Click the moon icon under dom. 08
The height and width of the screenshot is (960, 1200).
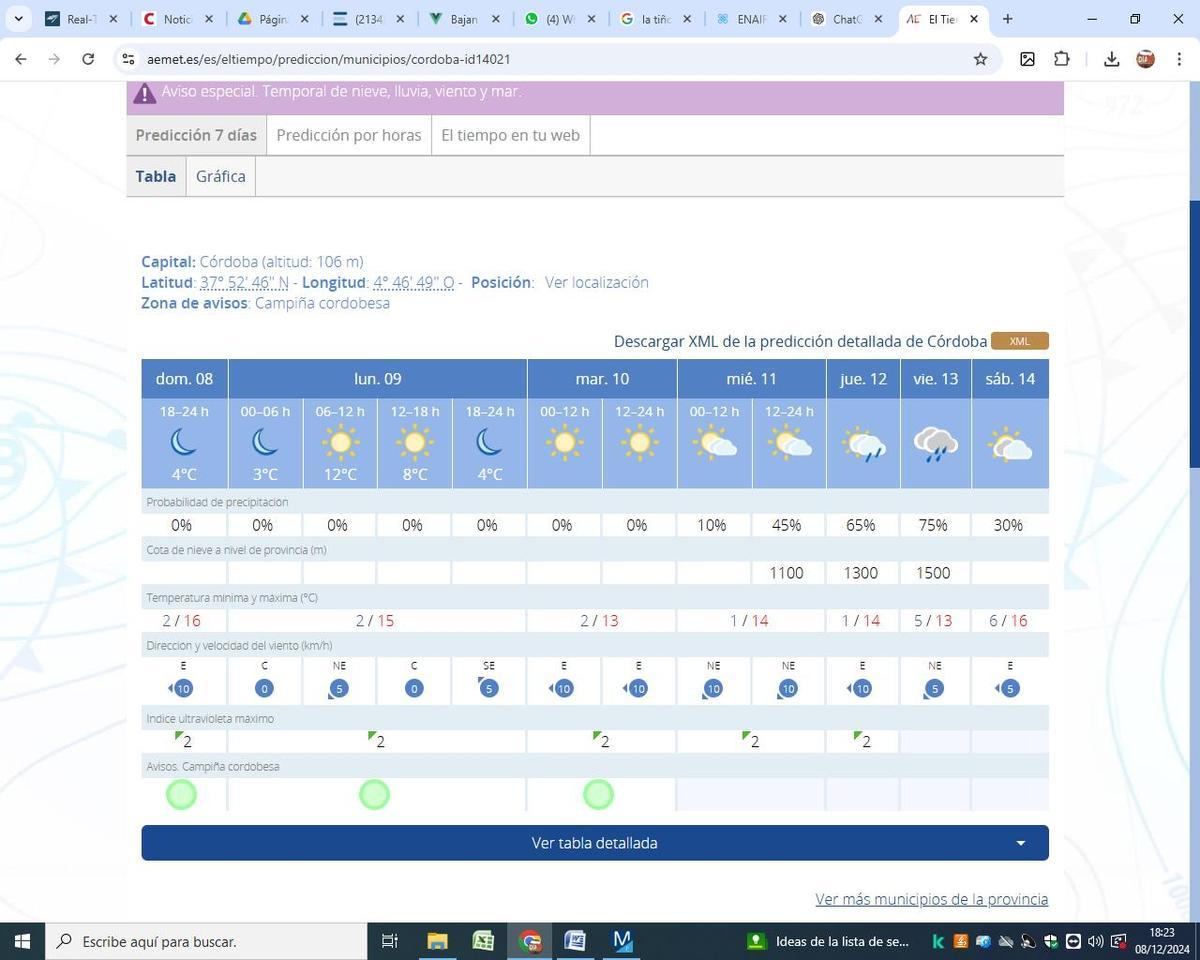[183, 441]
